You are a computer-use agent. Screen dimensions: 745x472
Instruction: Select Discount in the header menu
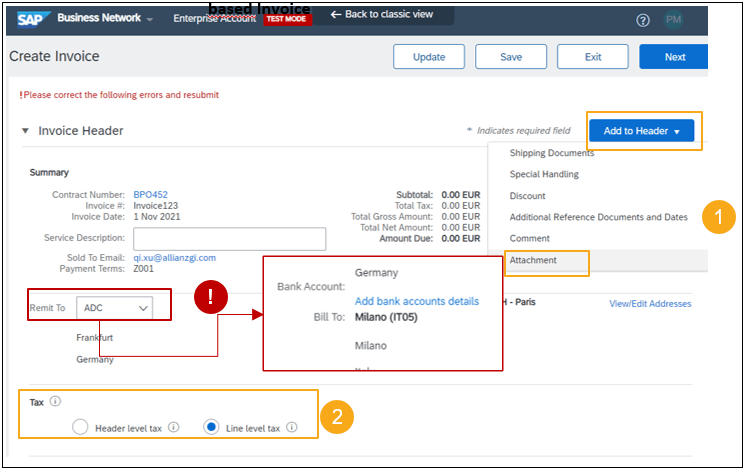pyautogui.click(x=527, y=196)
